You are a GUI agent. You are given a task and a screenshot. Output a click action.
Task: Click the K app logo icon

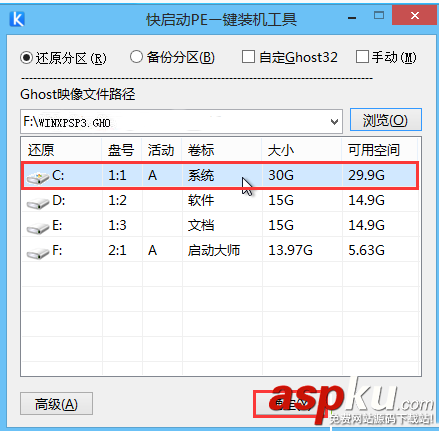pyautogui.click(x=17, y=19)
